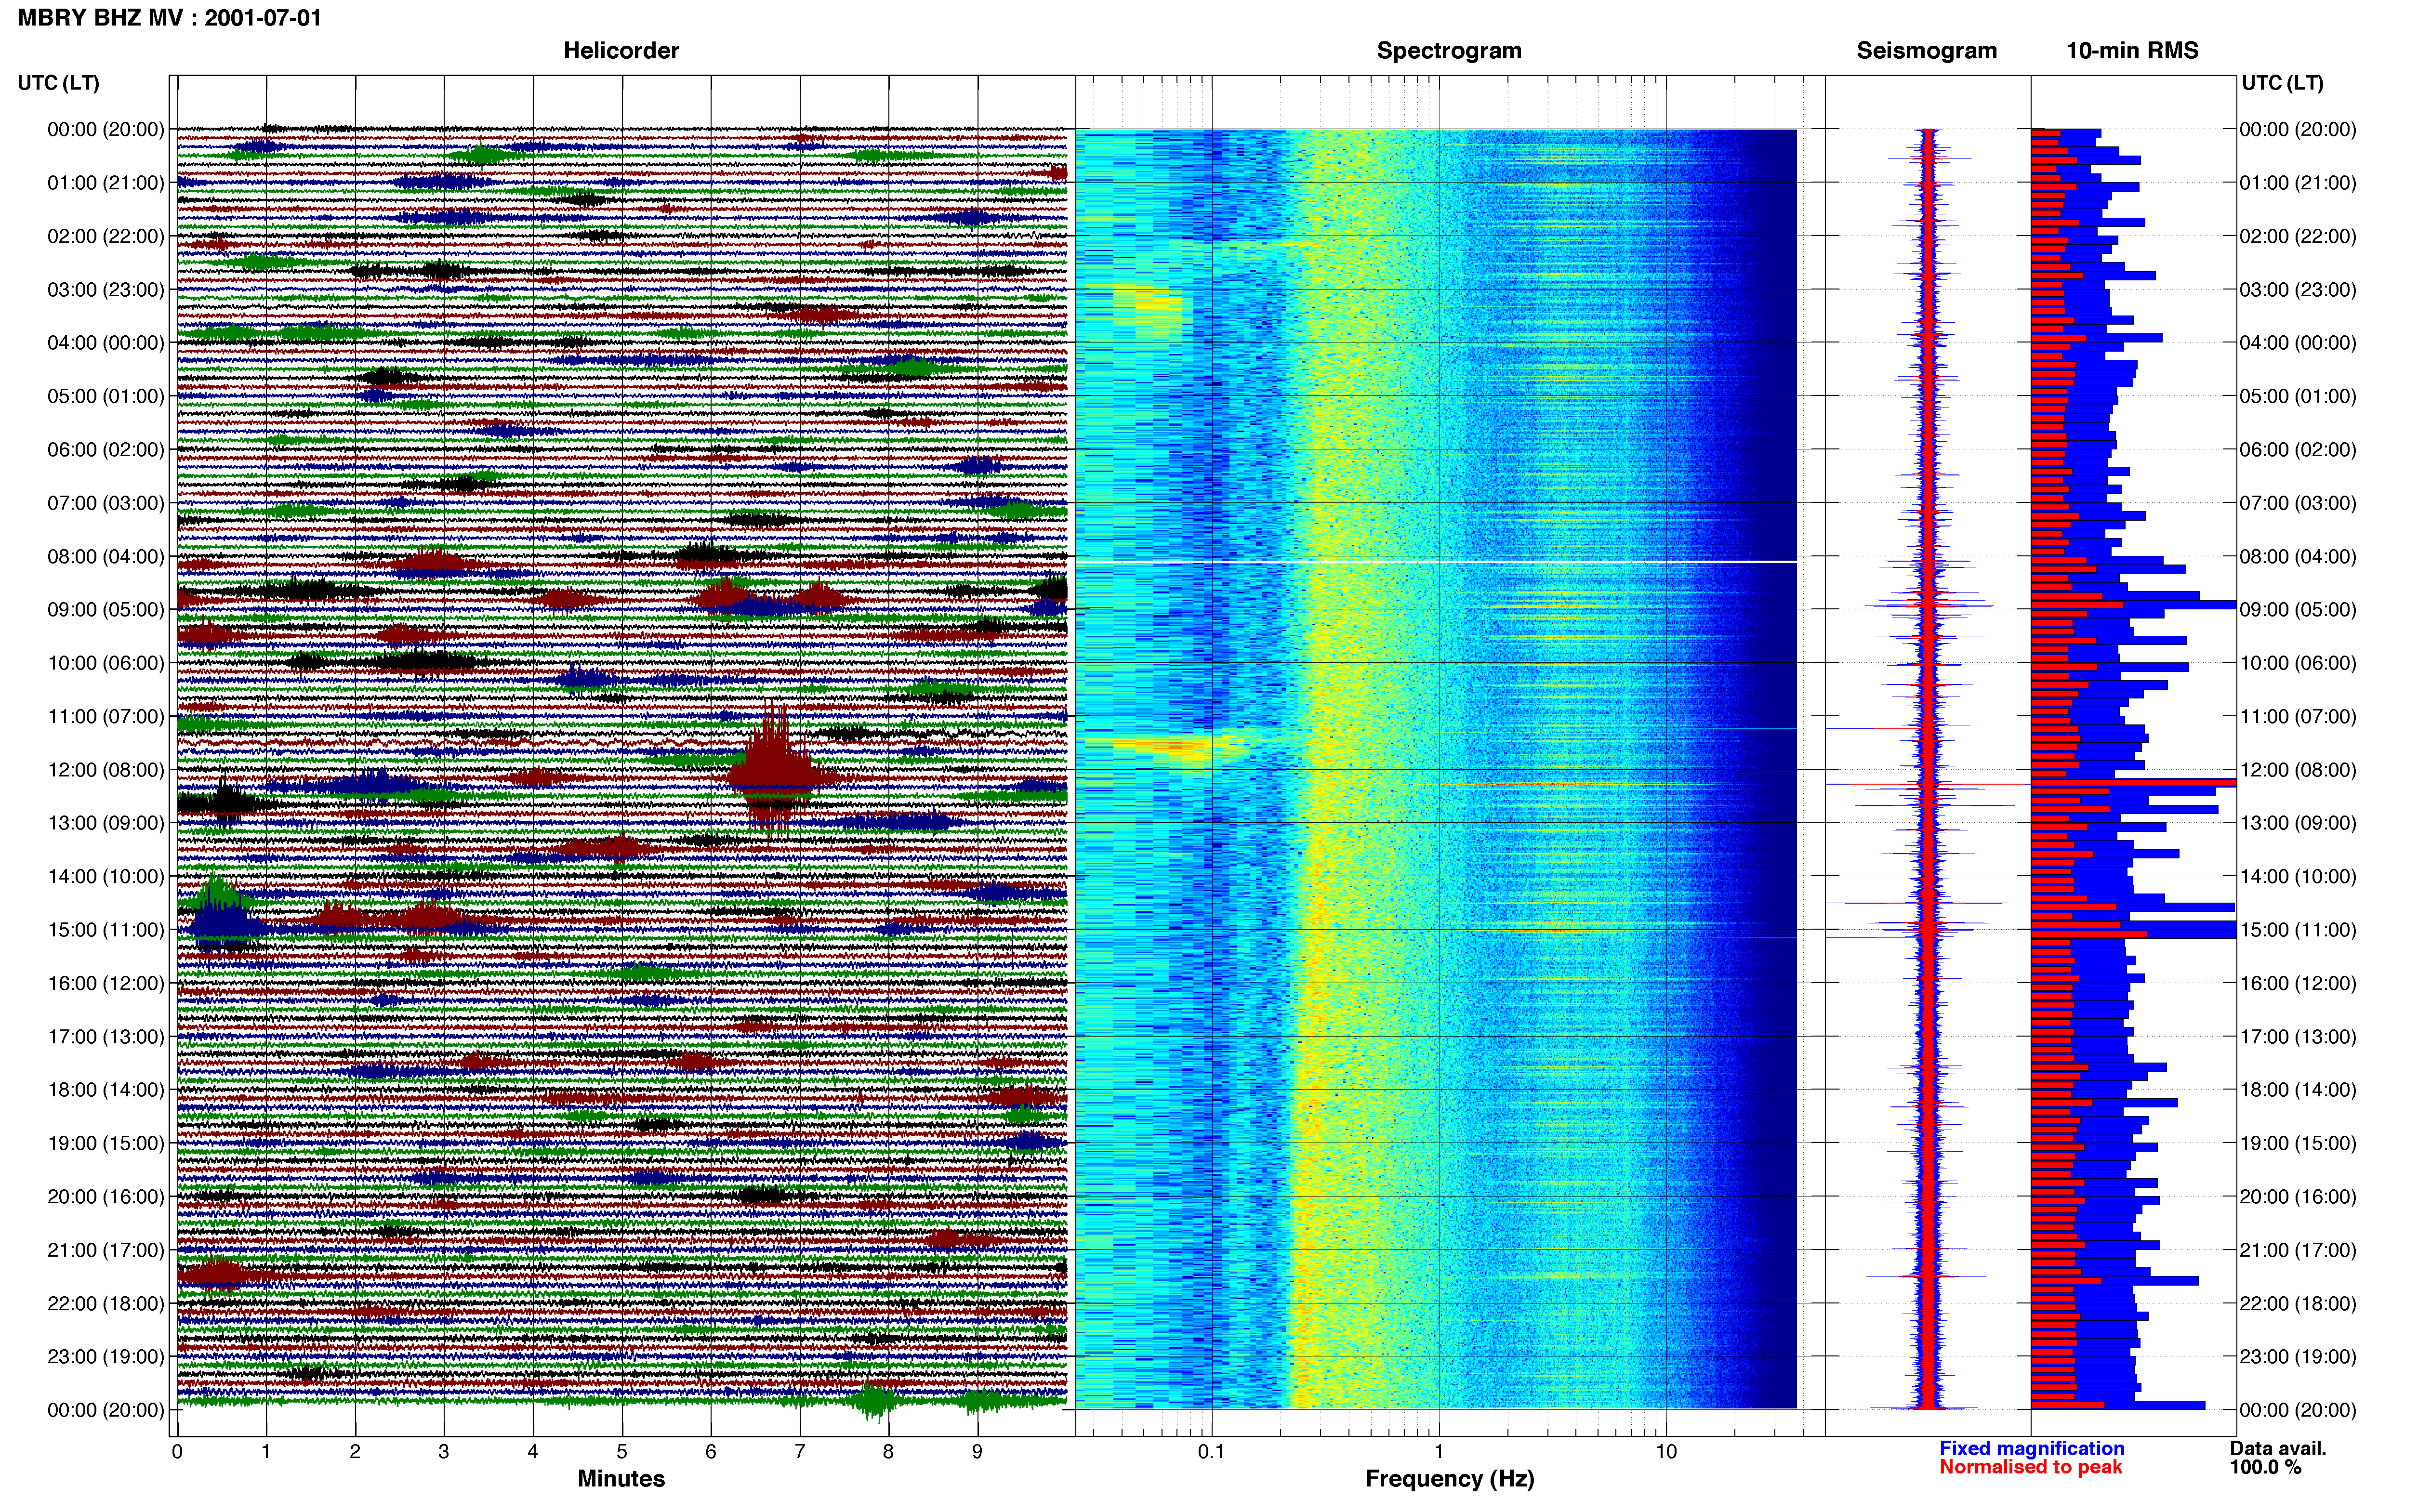The width and height of the screenshot is (2418, 1512).
Task: Click the 'Frequency (Hz)' x-axis label
Action: (1449, 1479)
